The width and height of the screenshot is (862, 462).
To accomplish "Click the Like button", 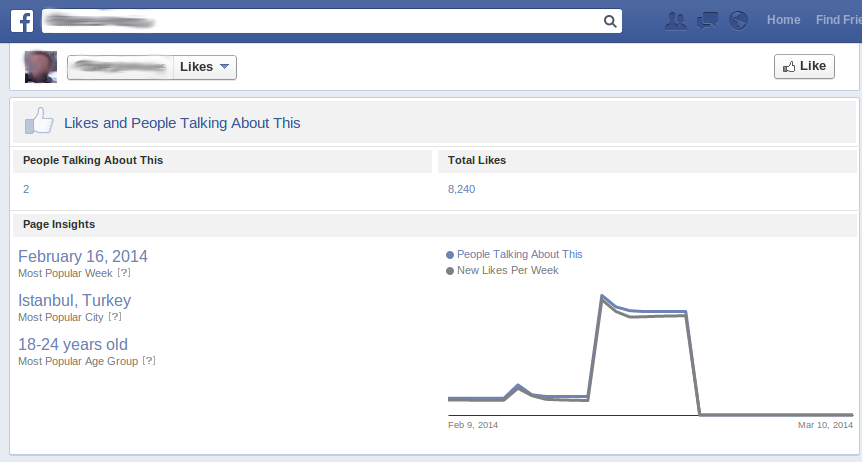I will 804,66.
